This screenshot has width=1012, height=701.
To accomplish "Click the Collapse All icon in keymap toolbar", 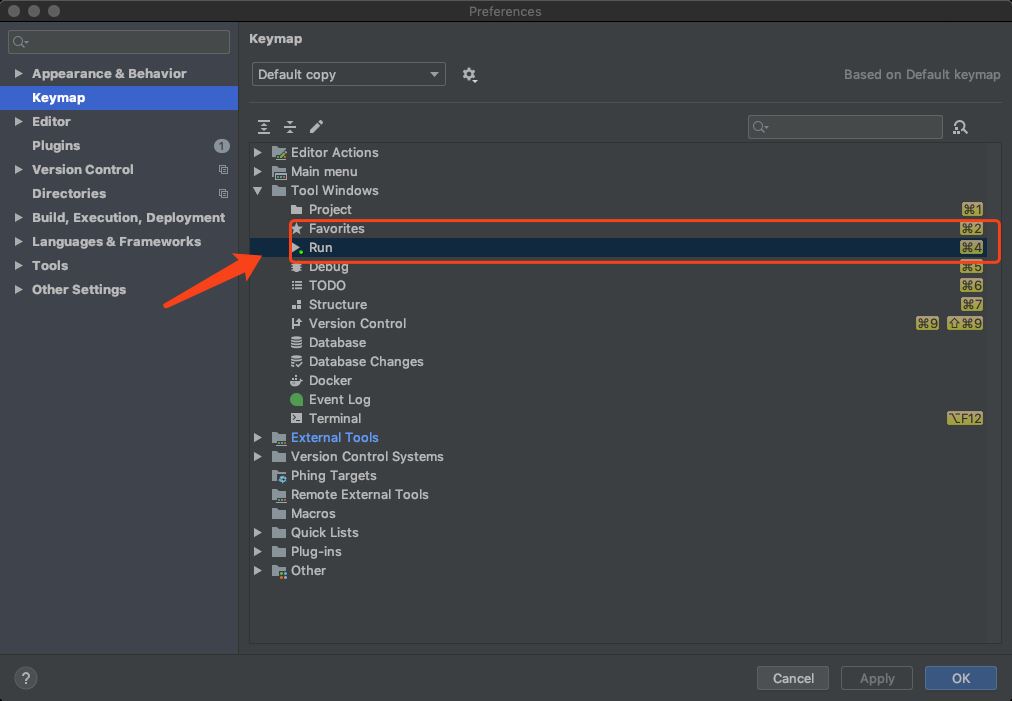I will point(290,127).
